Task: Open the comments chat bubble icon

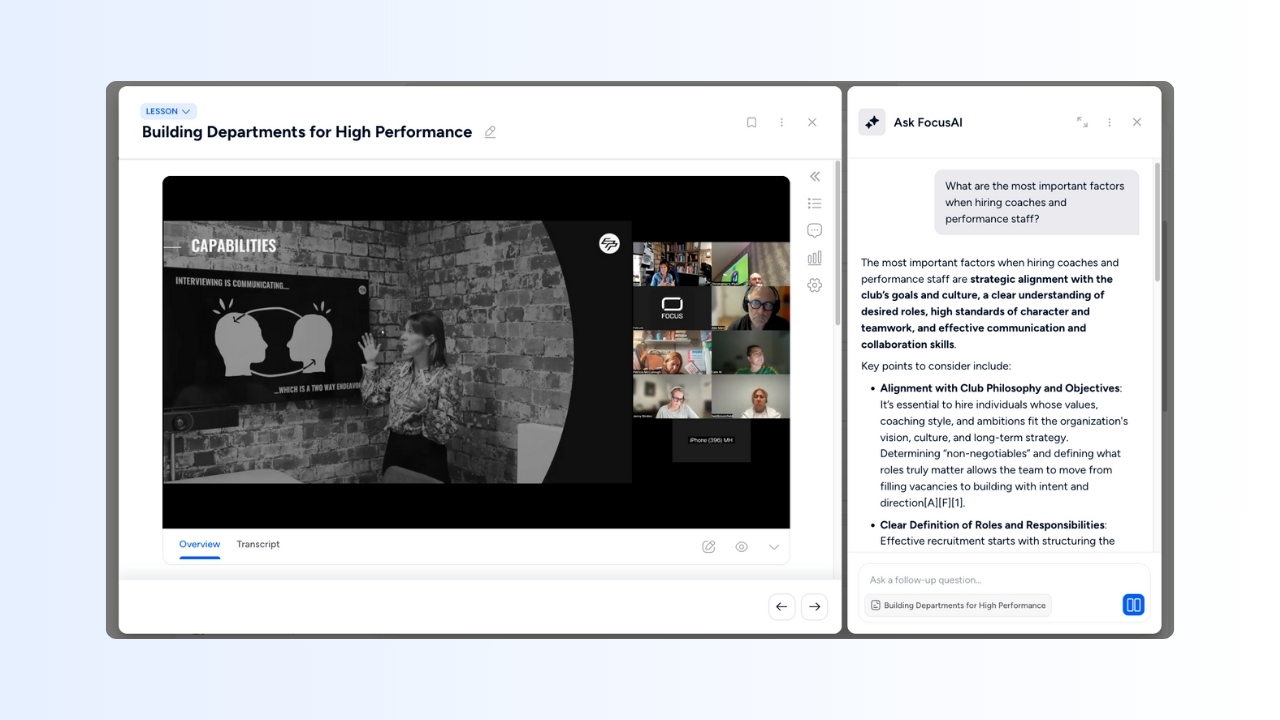Action: 815,230
